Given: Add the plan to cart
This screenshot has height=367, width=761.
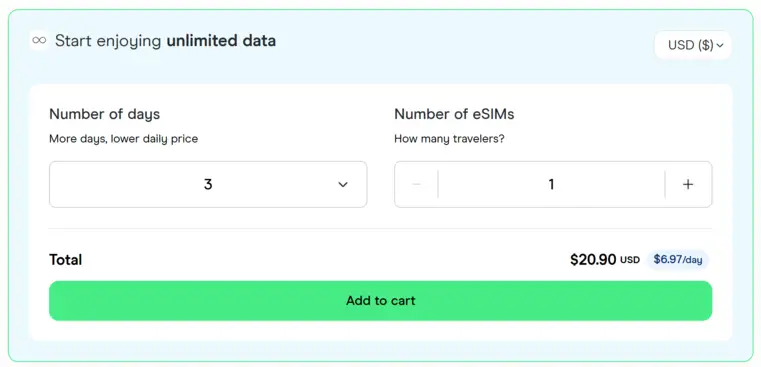Looking at the screenshot, I should coord(380,300).
